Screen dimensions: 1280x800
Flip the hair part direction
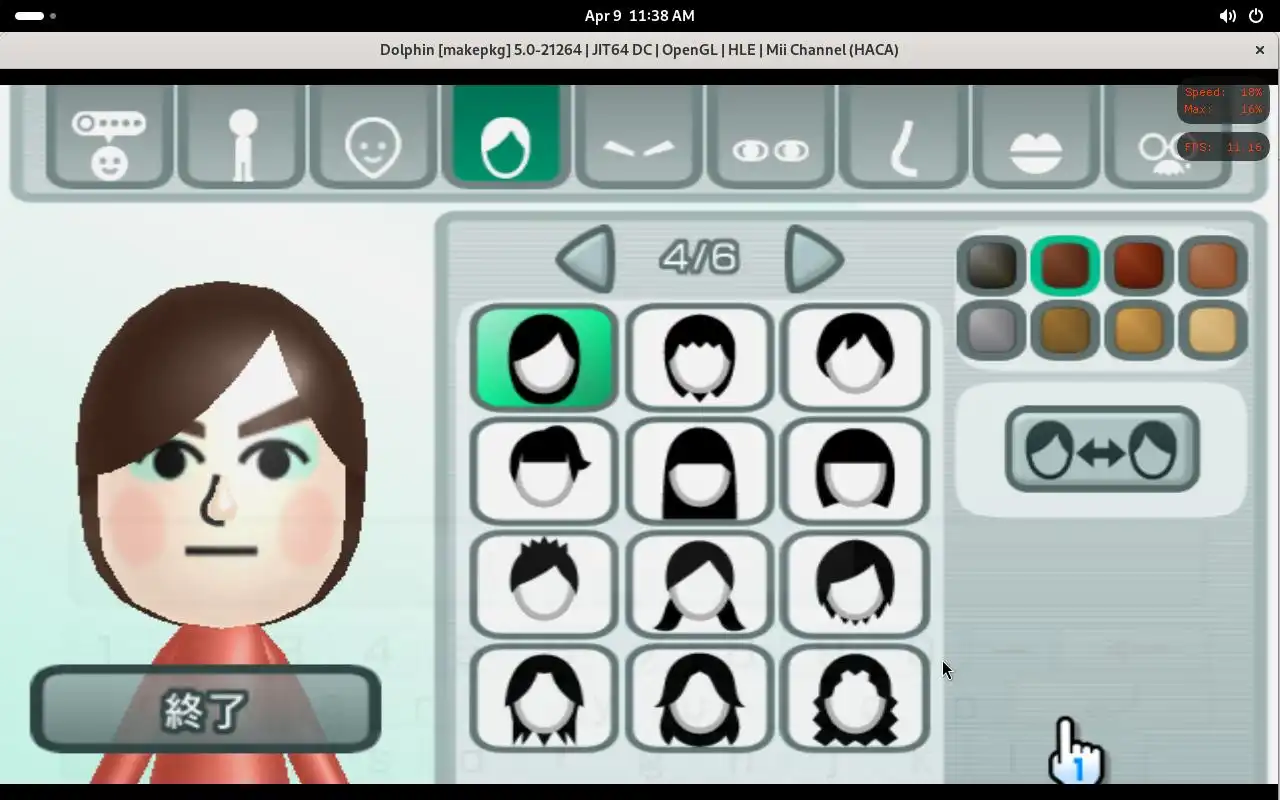click(x=1102, y=449)
